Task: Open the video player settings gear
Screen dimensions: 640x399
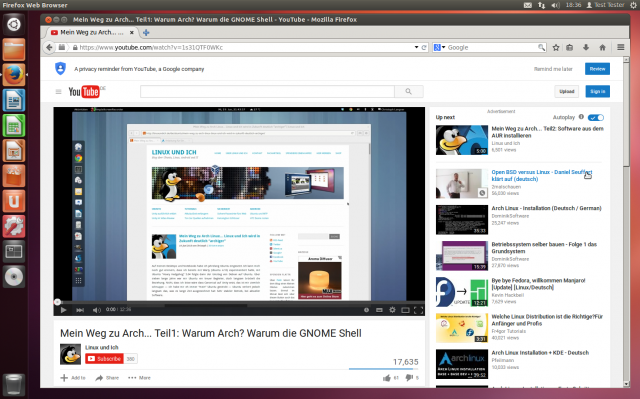Action: click(x=392, y=310)
